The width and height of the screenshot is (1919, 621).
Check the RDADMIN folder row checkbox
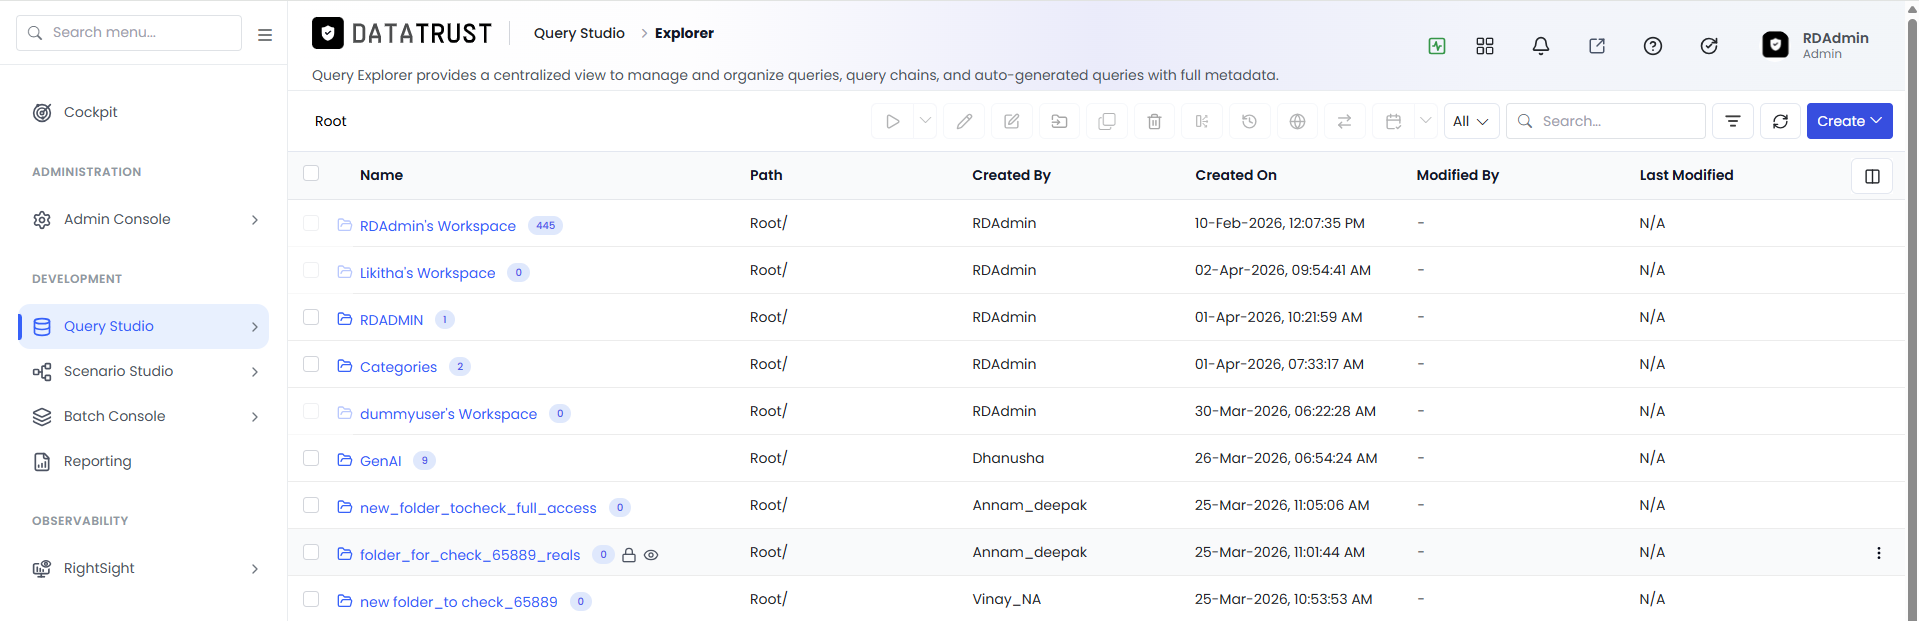(311, 317)
